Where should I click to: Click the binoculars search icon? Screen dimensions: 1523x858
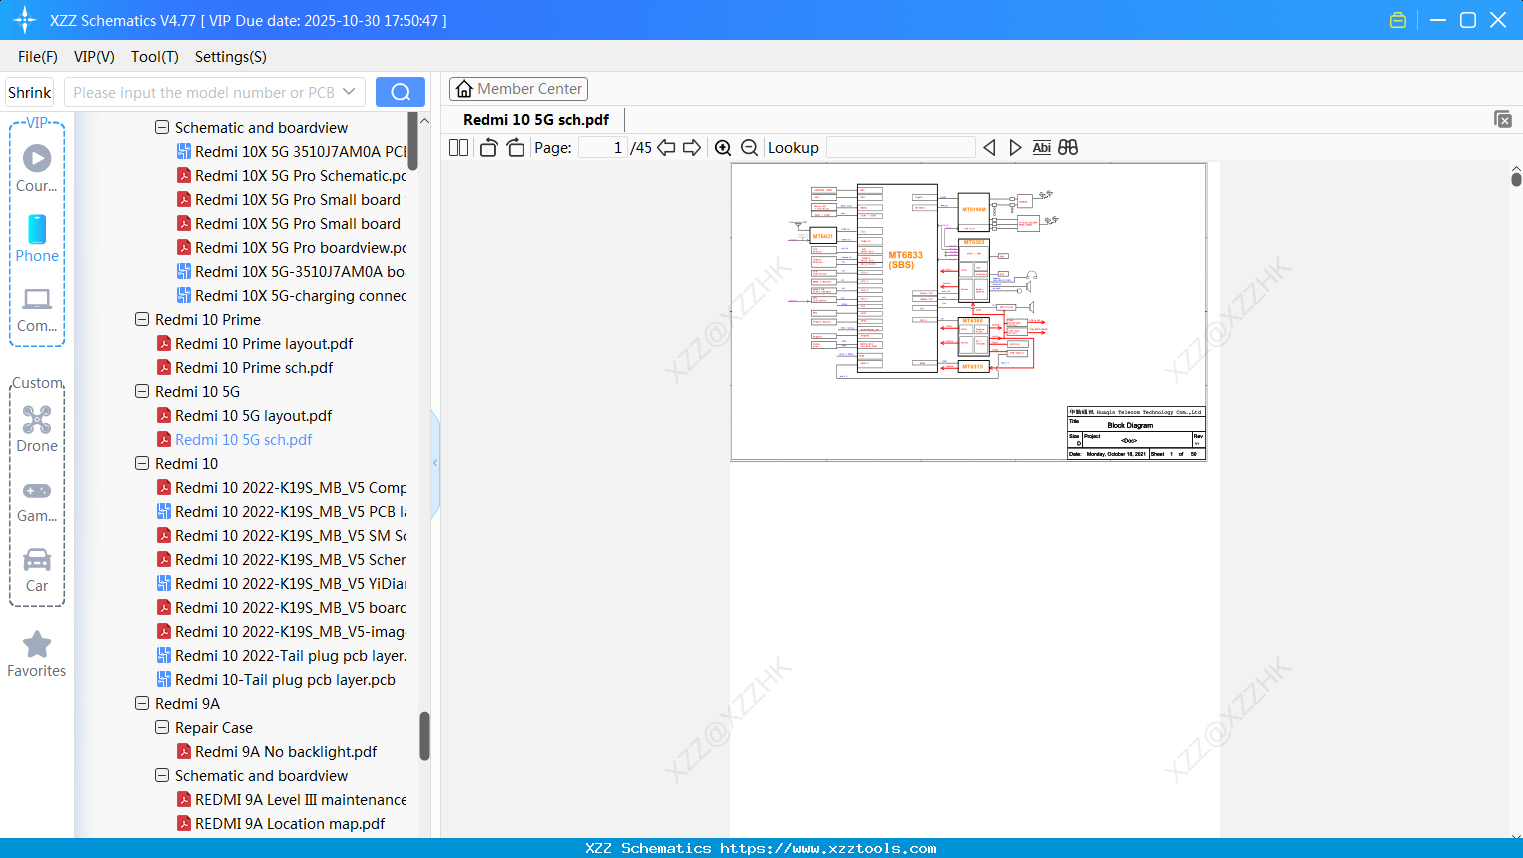coord(1068,148)
